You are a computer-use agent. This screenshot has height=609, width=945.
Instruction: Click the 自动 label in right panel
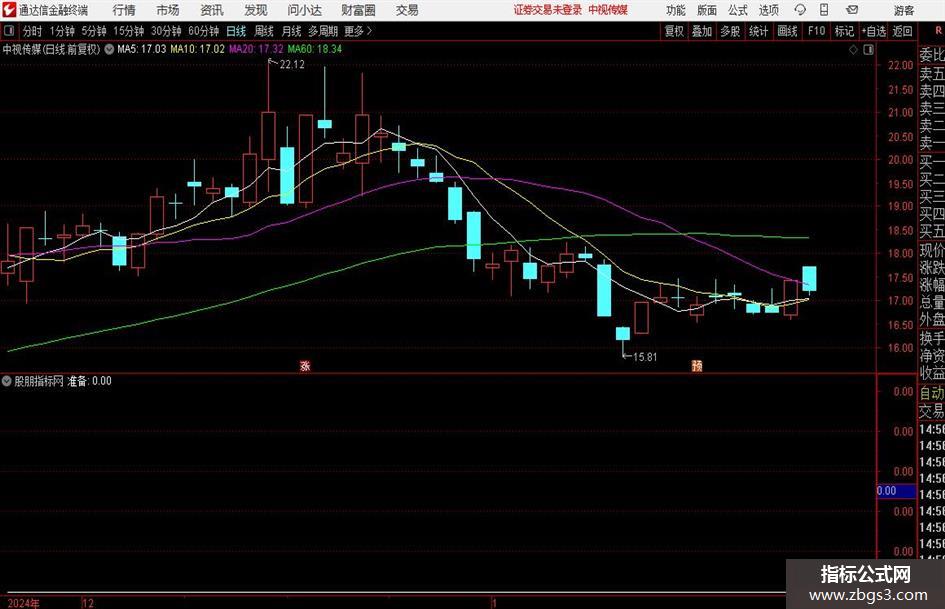click(x=932, y=393)
